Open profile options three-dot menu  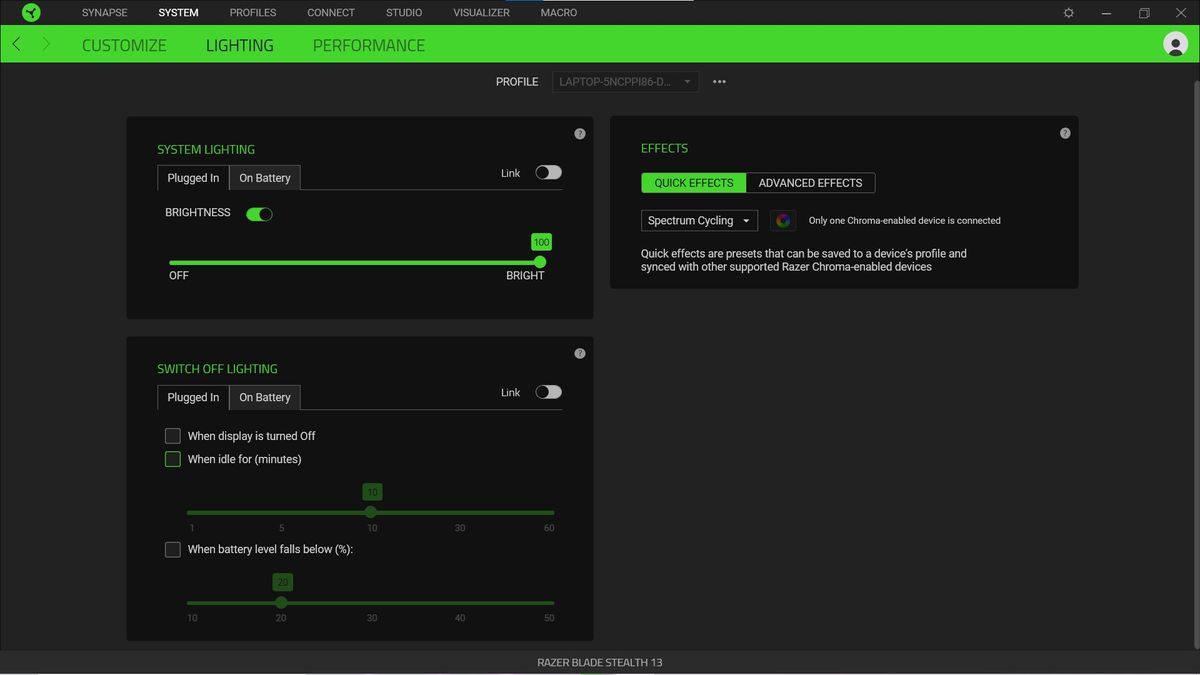(x=719, y=82)
